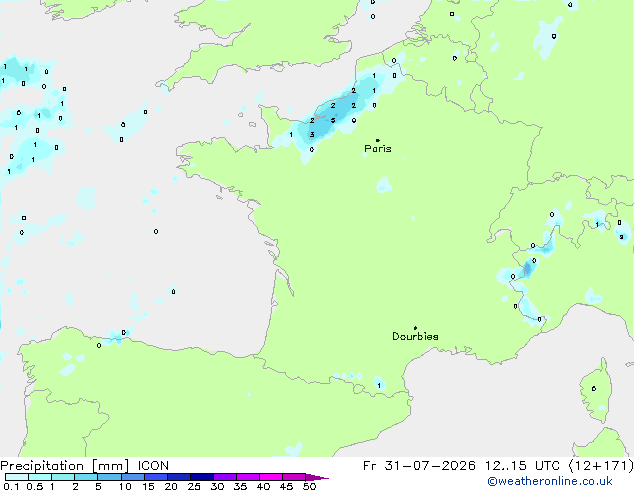Select the Dourbies city label

pos(415,336)
